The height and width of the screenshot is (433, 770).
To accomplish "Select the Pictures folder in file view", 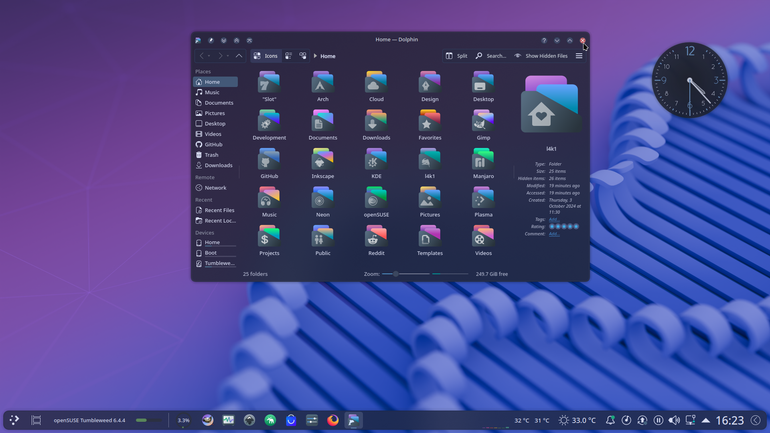I will [x=430, y=202].
